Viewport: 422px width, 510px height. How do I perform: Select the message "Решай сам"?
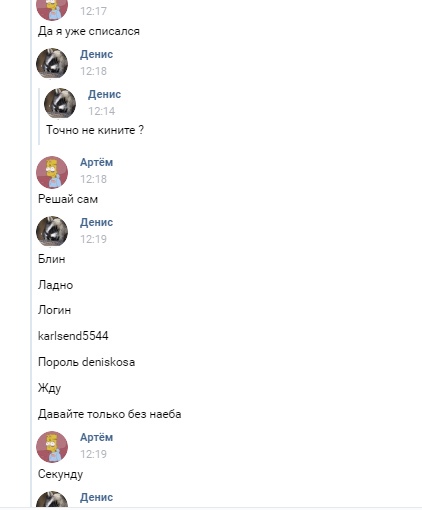[68, 199]
